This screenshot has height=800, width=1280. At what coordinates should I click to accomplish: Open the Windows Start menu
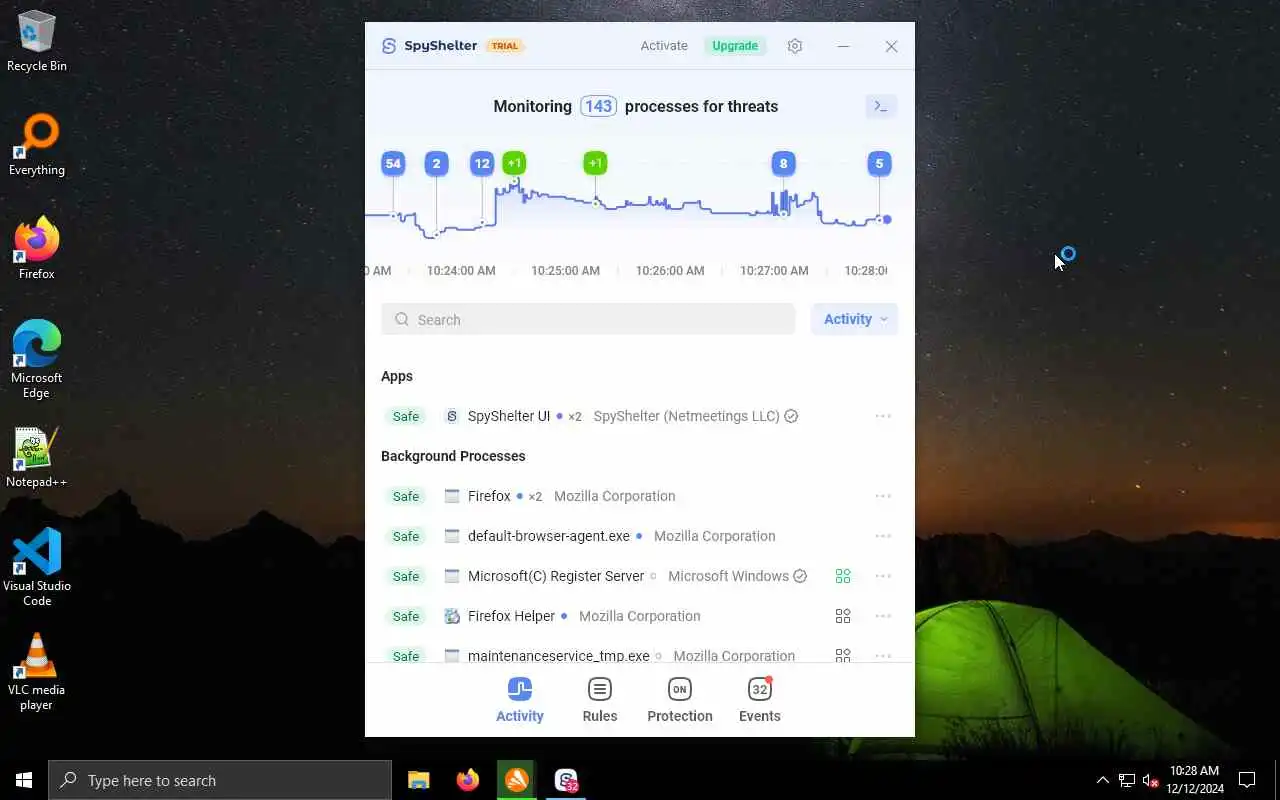[x=24, y=780]
